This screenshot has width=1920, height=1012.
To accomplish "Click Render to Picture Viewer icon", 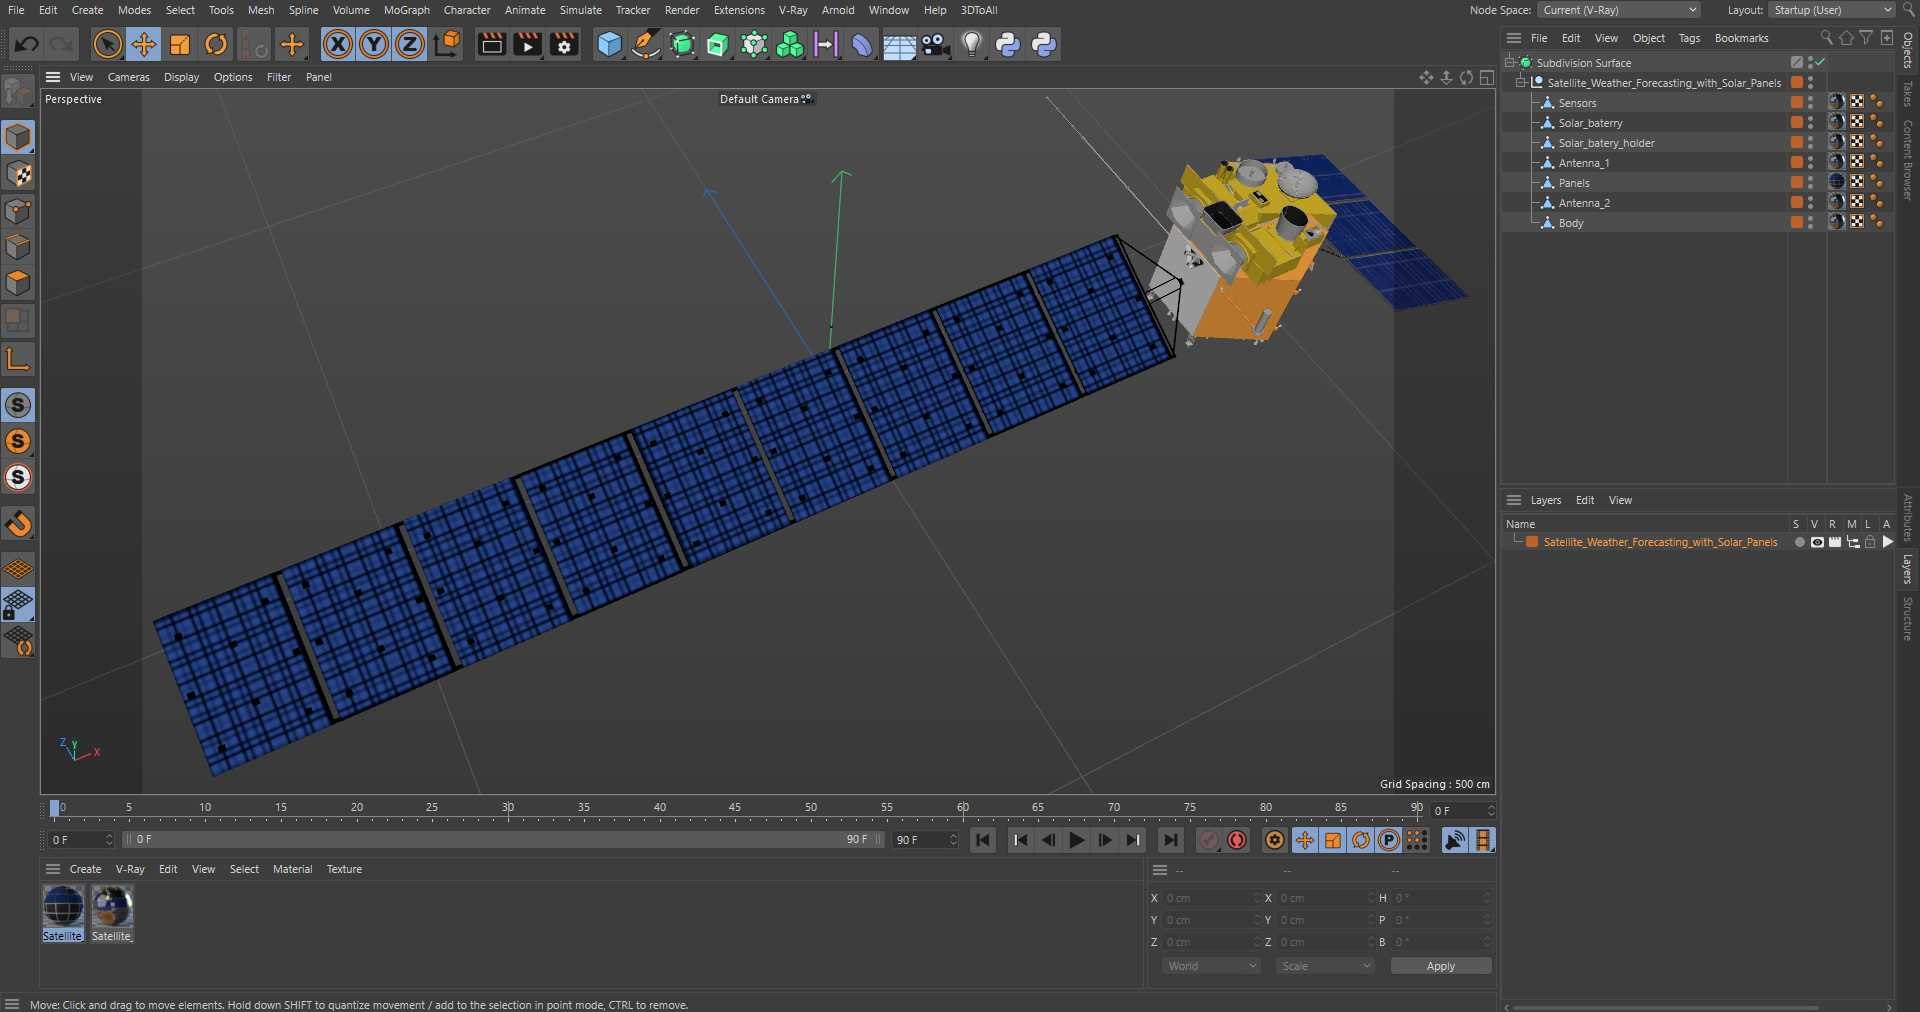I will coord(528,44).
